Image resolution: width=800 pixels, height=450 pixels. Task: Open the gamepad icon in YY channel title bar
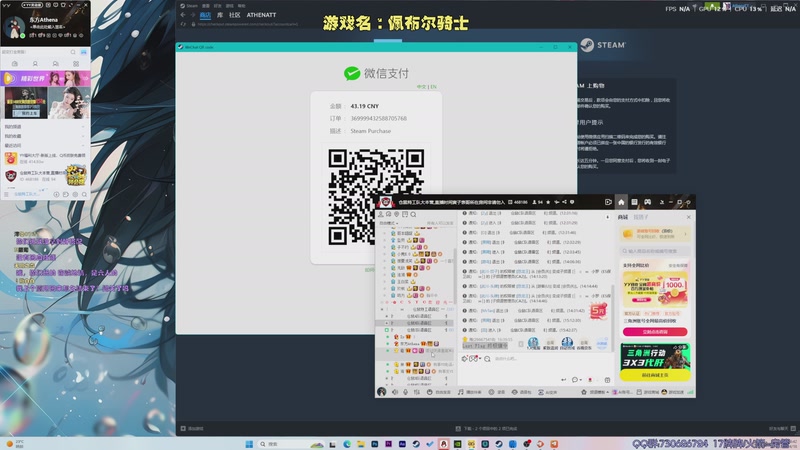(647, 202)
